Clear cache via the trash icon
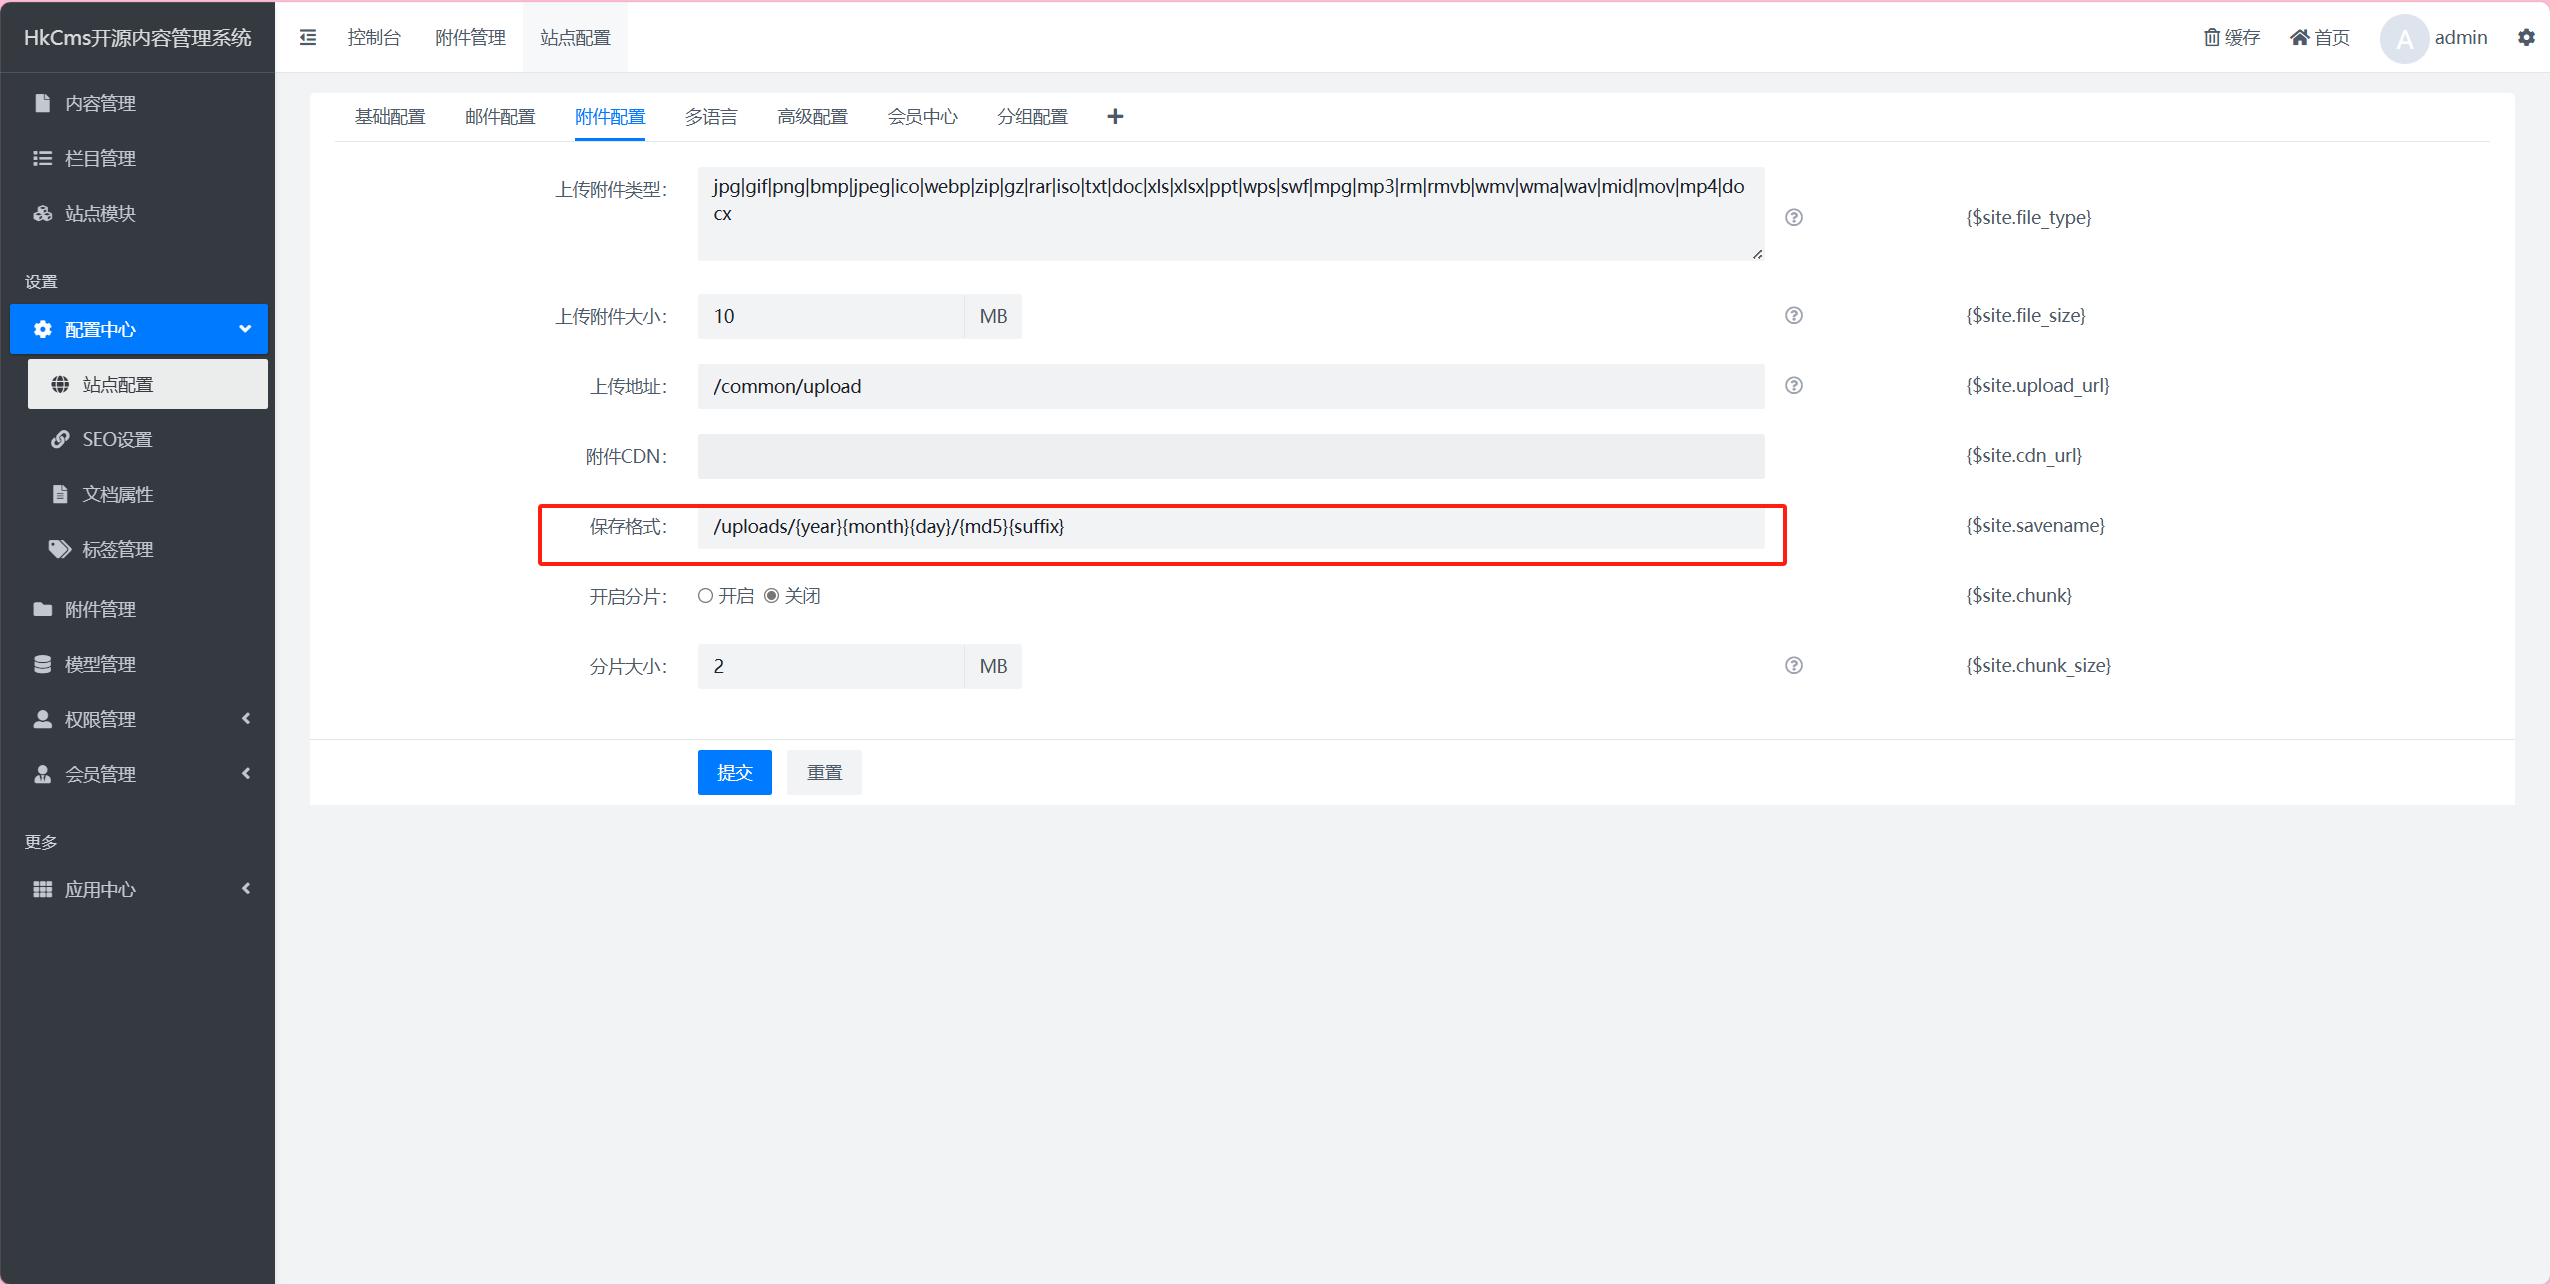 2212,37
